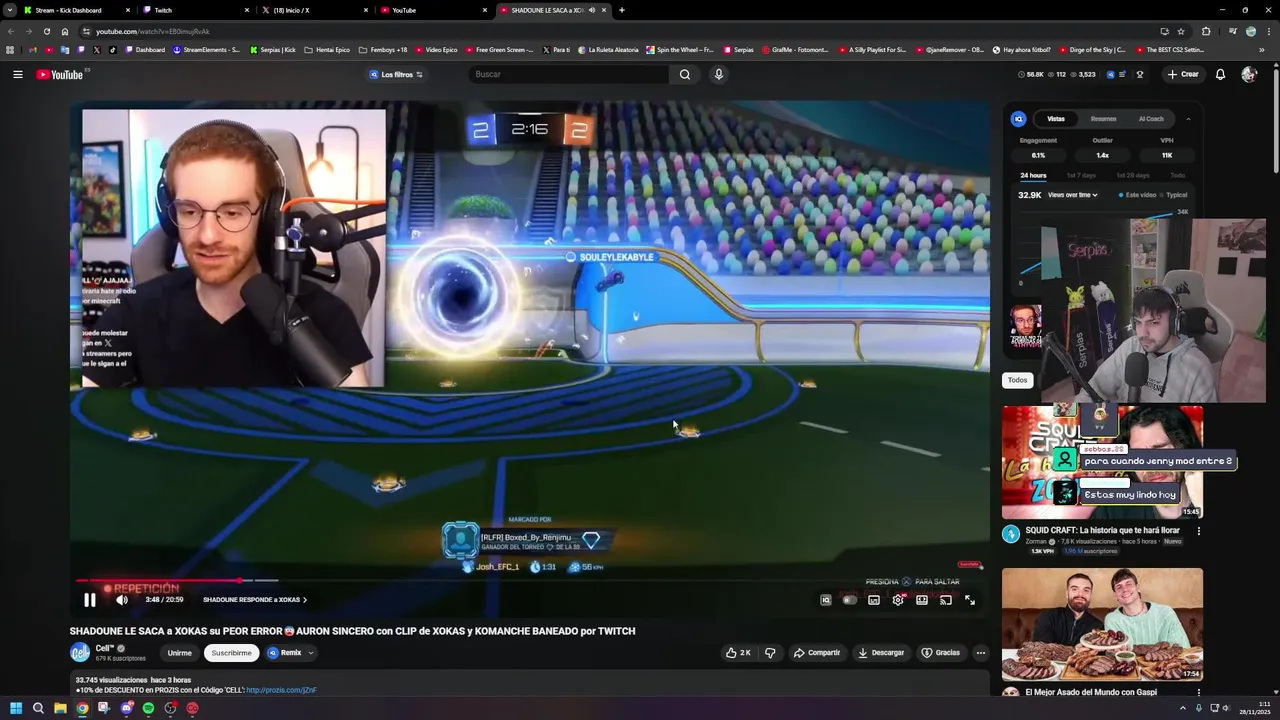
Task: Cast video with Chromecast icon
Action: tap(946, 600)
